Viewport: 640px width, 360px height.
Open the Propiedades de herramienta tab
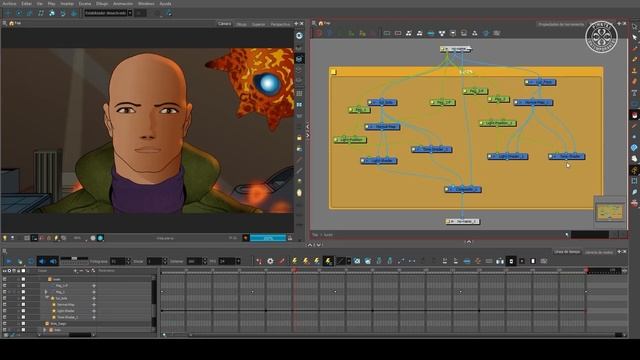(x=561, y=24)
